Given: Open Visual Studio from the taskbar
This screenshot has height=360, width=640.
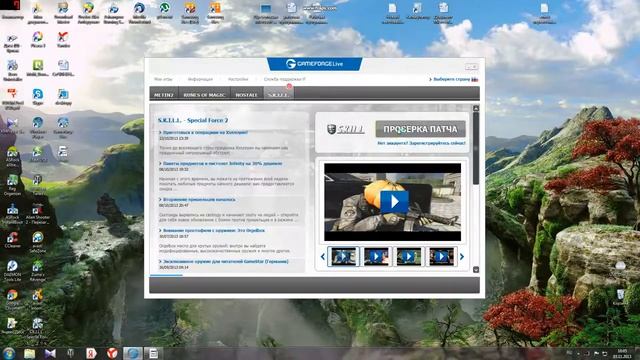Looking at the screenshot, I should [x=50, y=353].
